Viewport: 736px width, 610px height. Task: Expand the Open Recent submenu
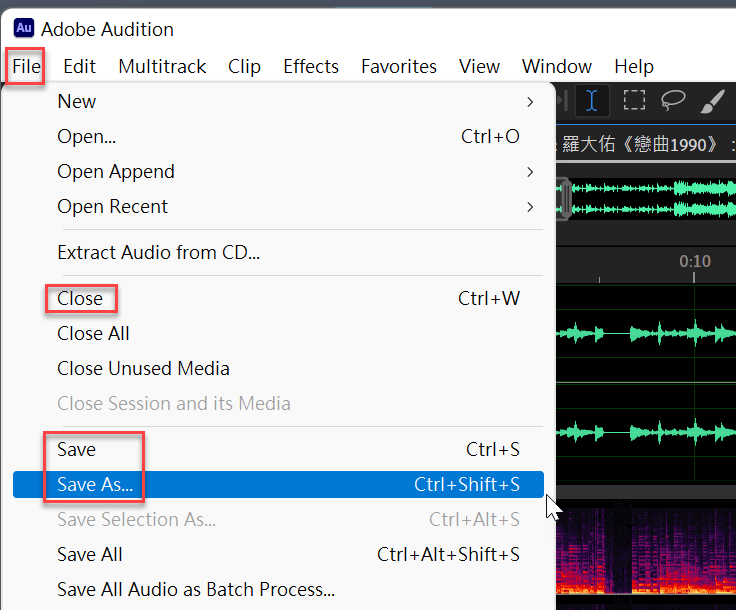[x=278, y=206]
